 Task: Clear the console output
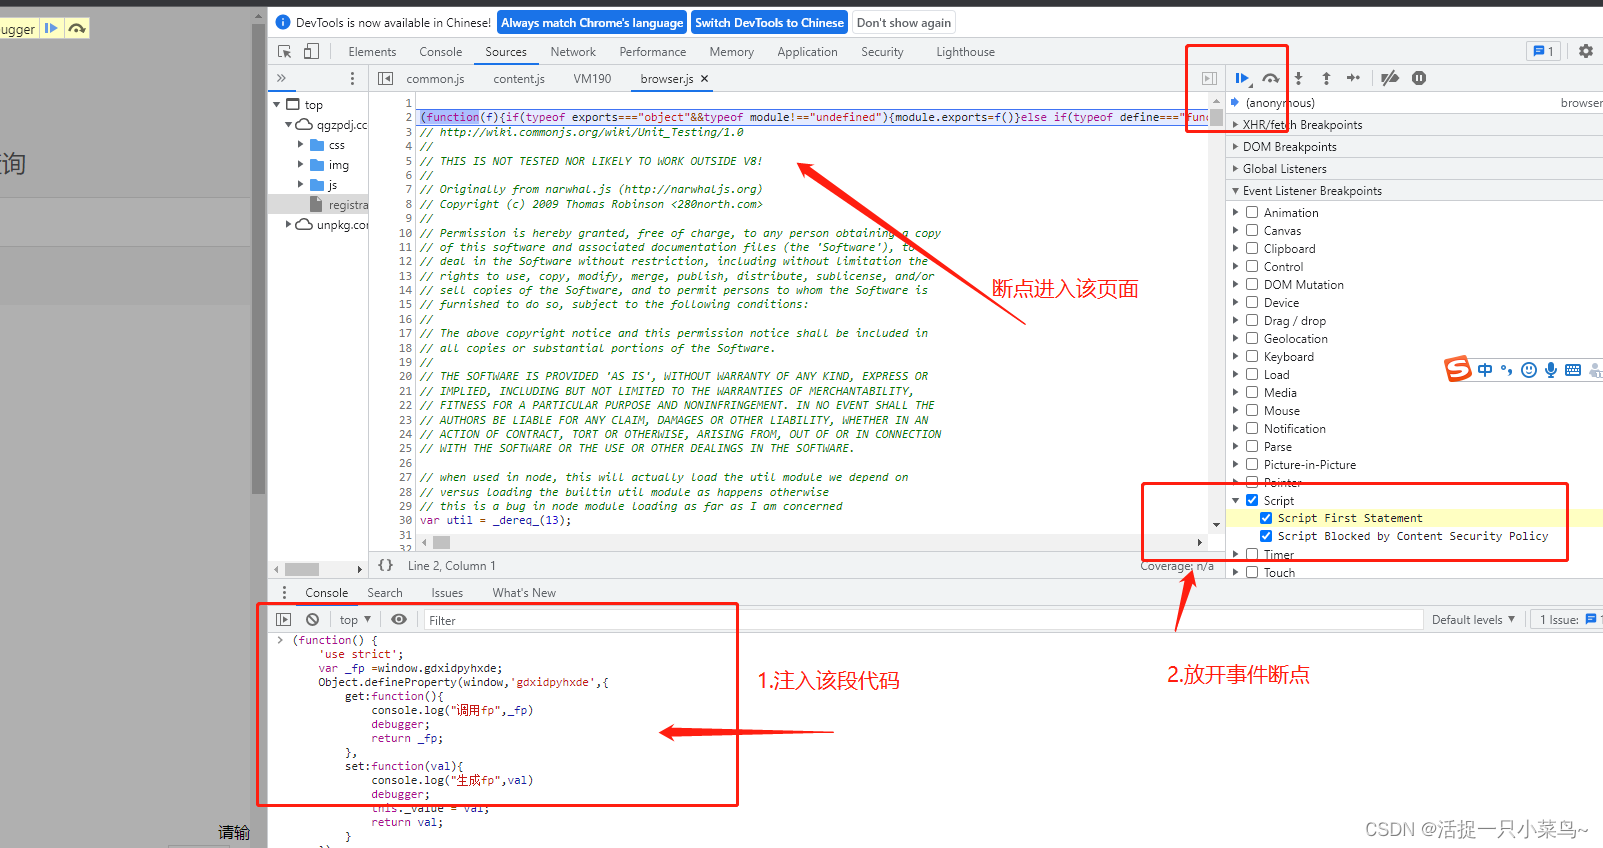click(x=313, y=619)
